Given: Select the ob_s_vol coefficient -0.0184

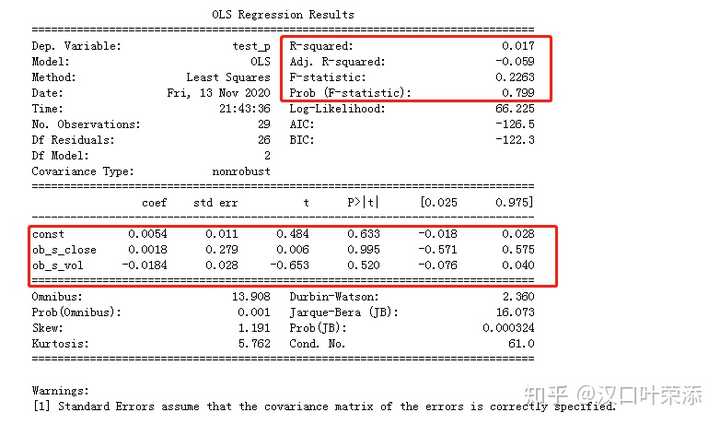Looking at the screenshot, I should pyautogui.click(x=144, y=265).
